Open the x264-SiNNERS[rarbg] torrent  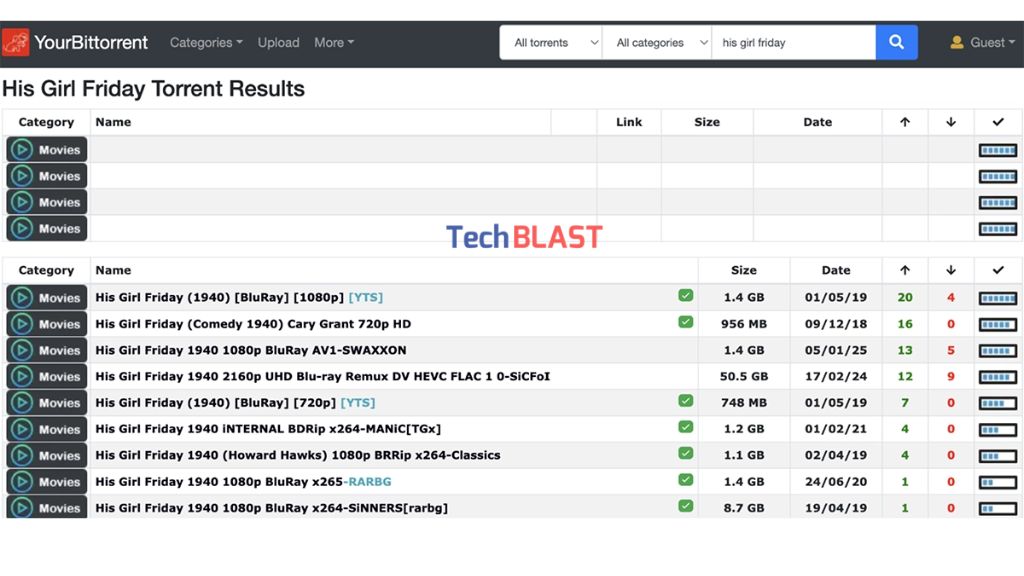272,508
